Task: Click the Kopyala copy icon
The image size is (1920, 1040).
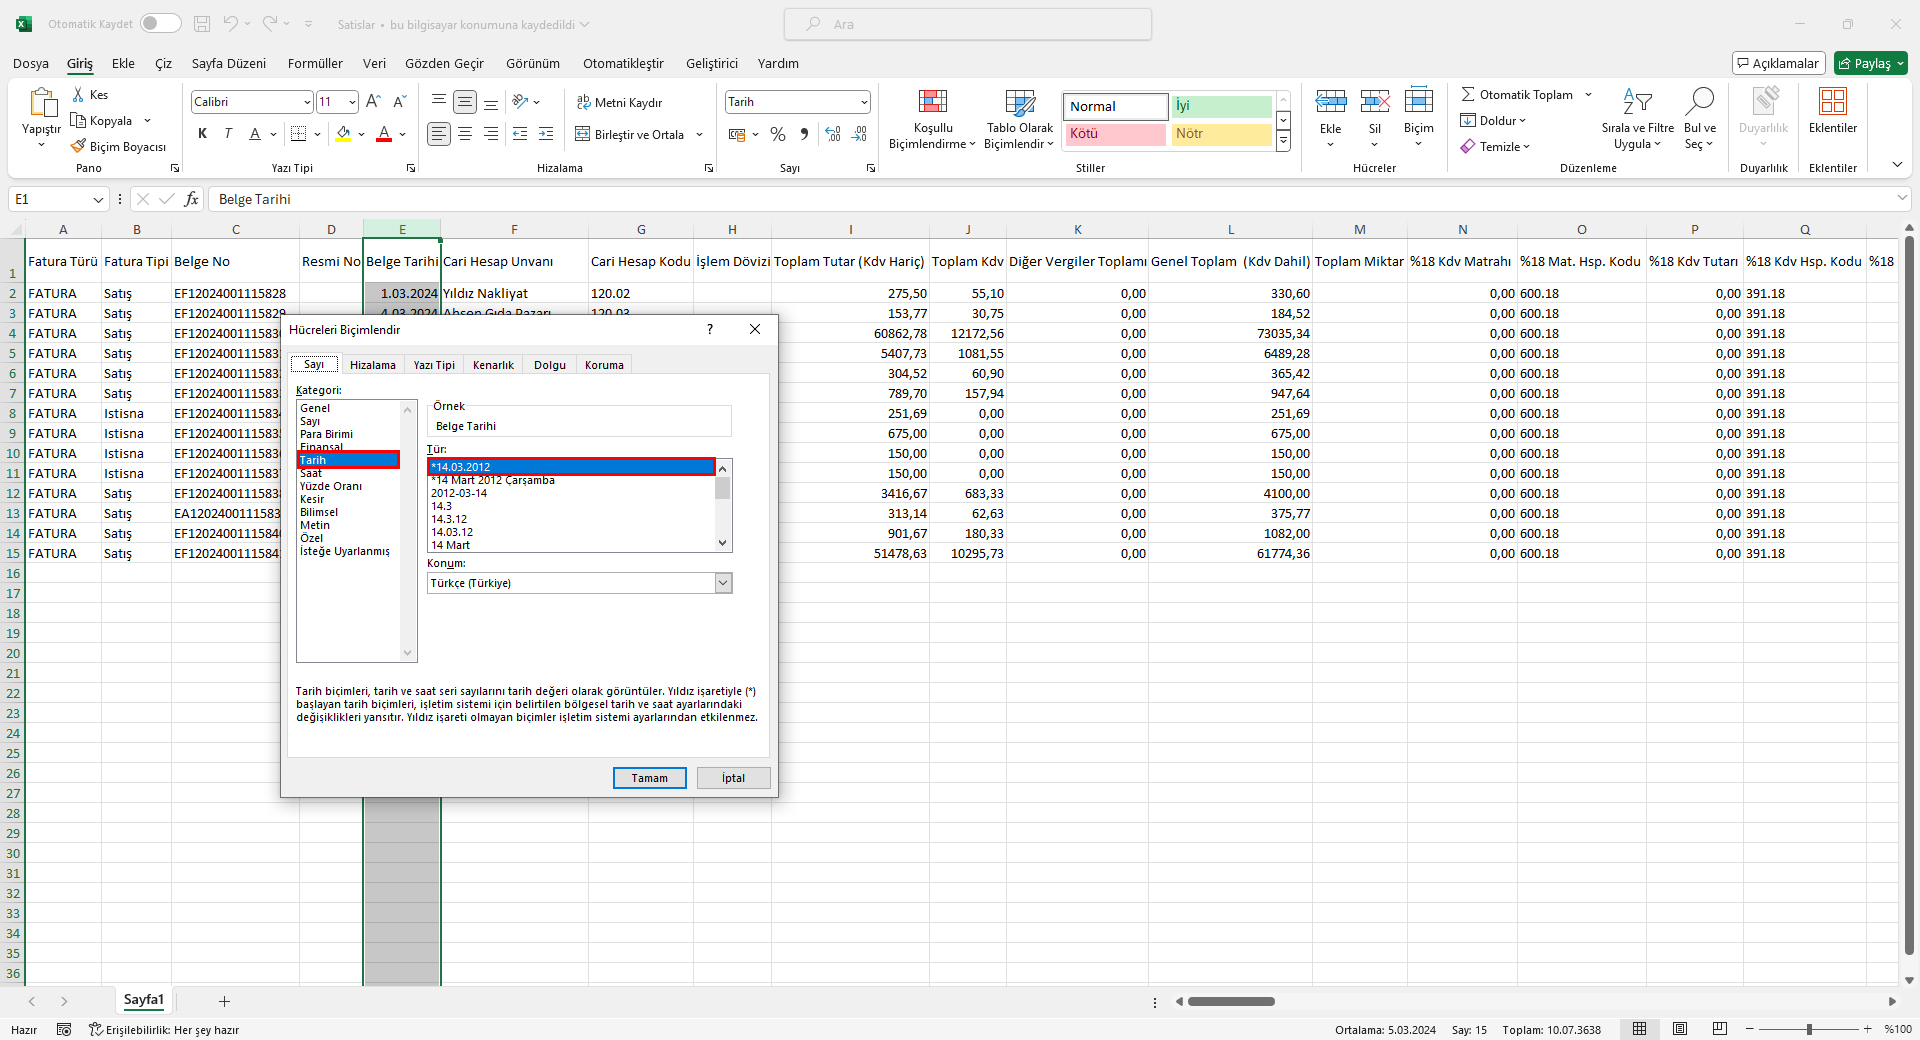Action: click(78, 120)
